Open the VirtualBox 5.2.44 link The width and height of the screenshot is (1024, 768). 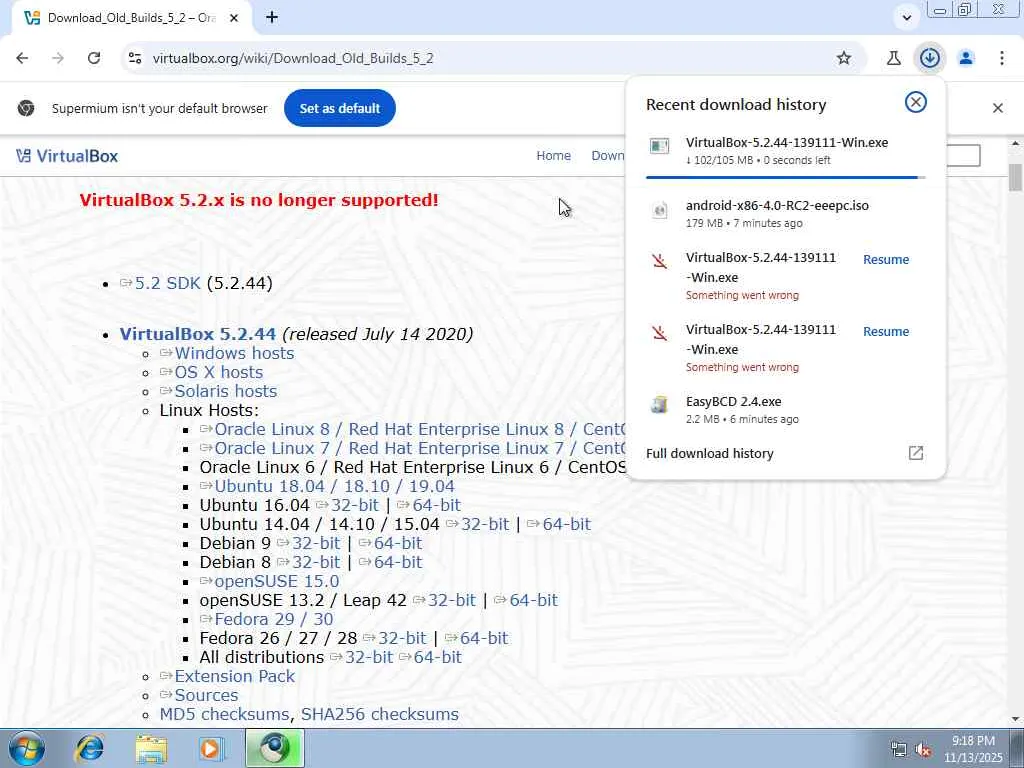tap(197, 334)
